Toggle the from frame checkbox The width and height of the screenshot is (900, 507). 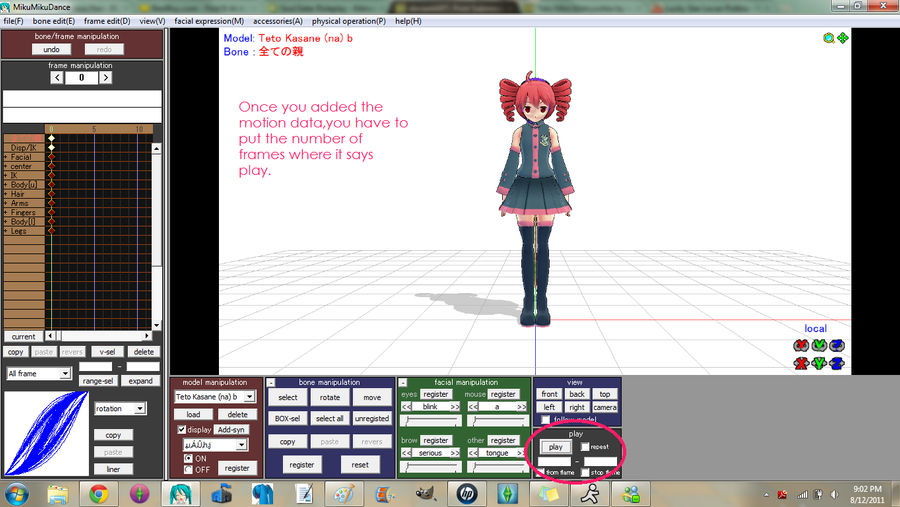pos(541,473)
